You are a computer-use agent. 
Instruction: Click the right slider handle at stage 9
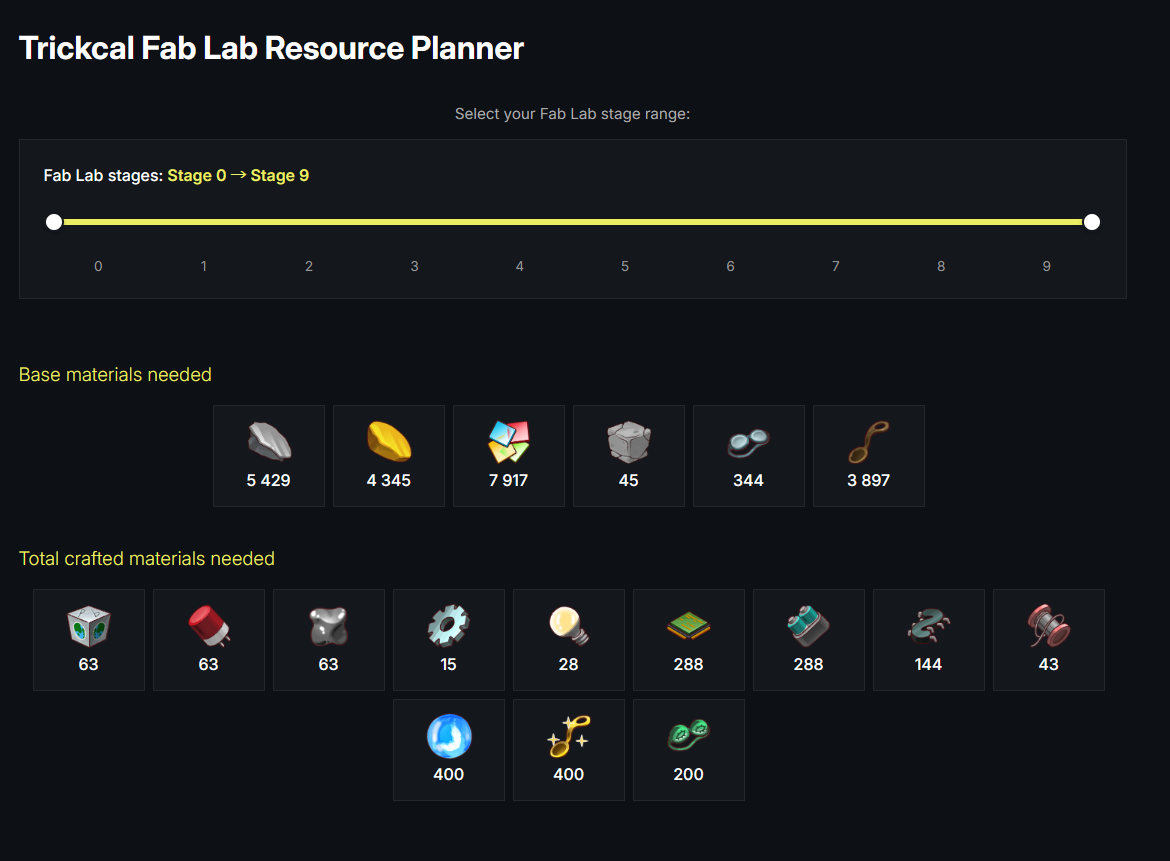pos(1092,222)
